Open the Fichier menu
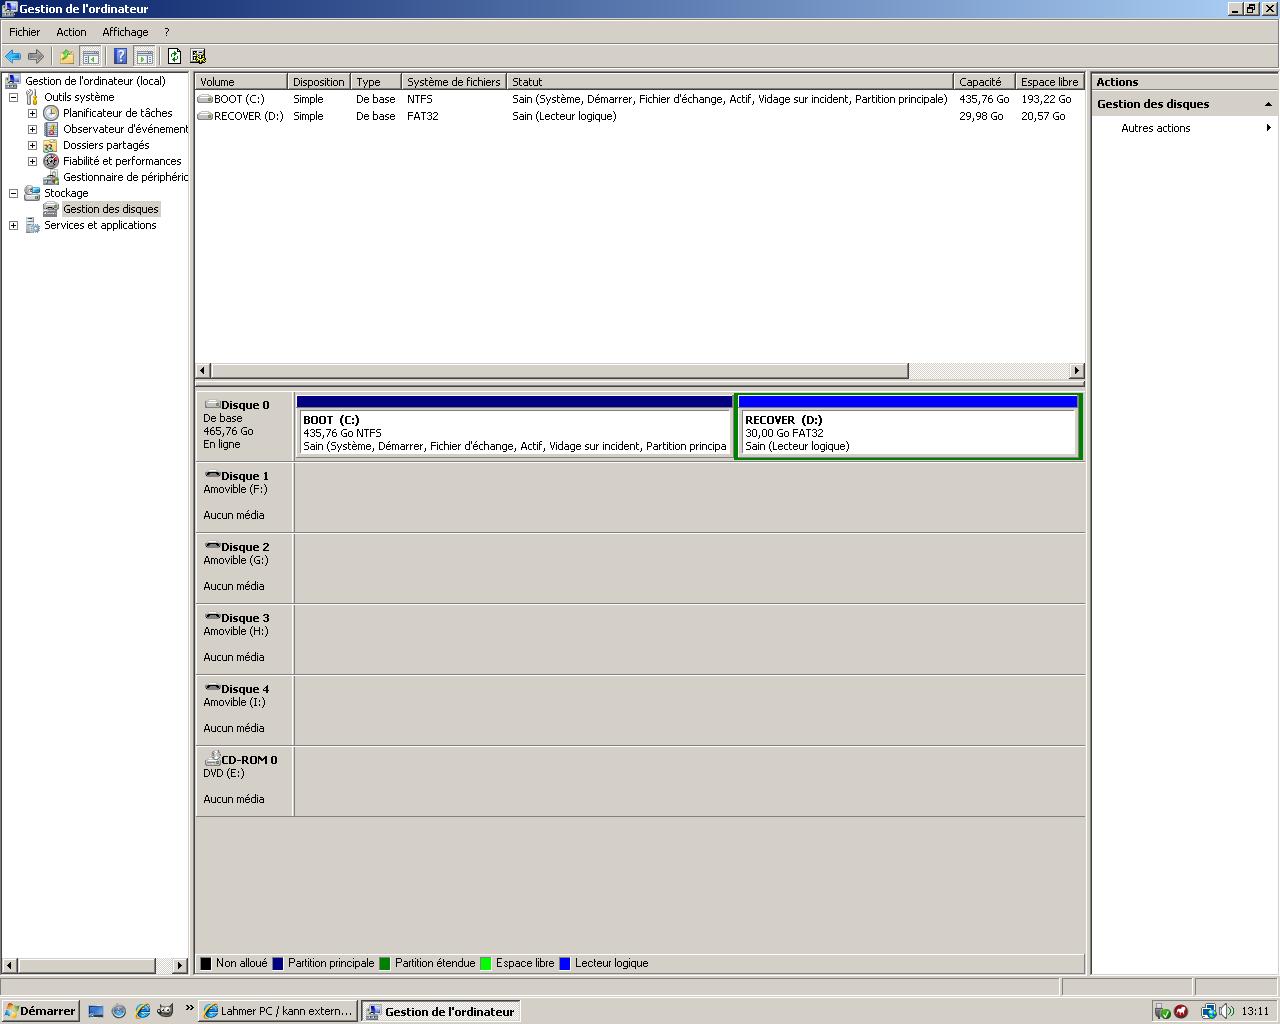Viewport: 1280px width, 1024px height. coord(25,32)
